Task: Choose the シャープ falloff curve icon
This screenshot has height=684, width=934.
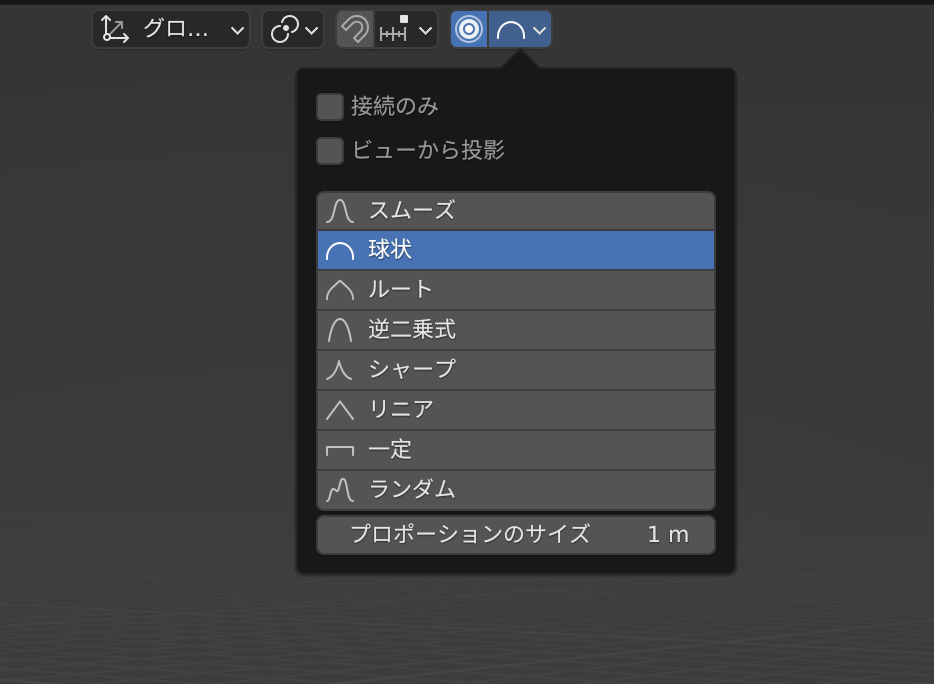Action: click(x=339, y=370)
